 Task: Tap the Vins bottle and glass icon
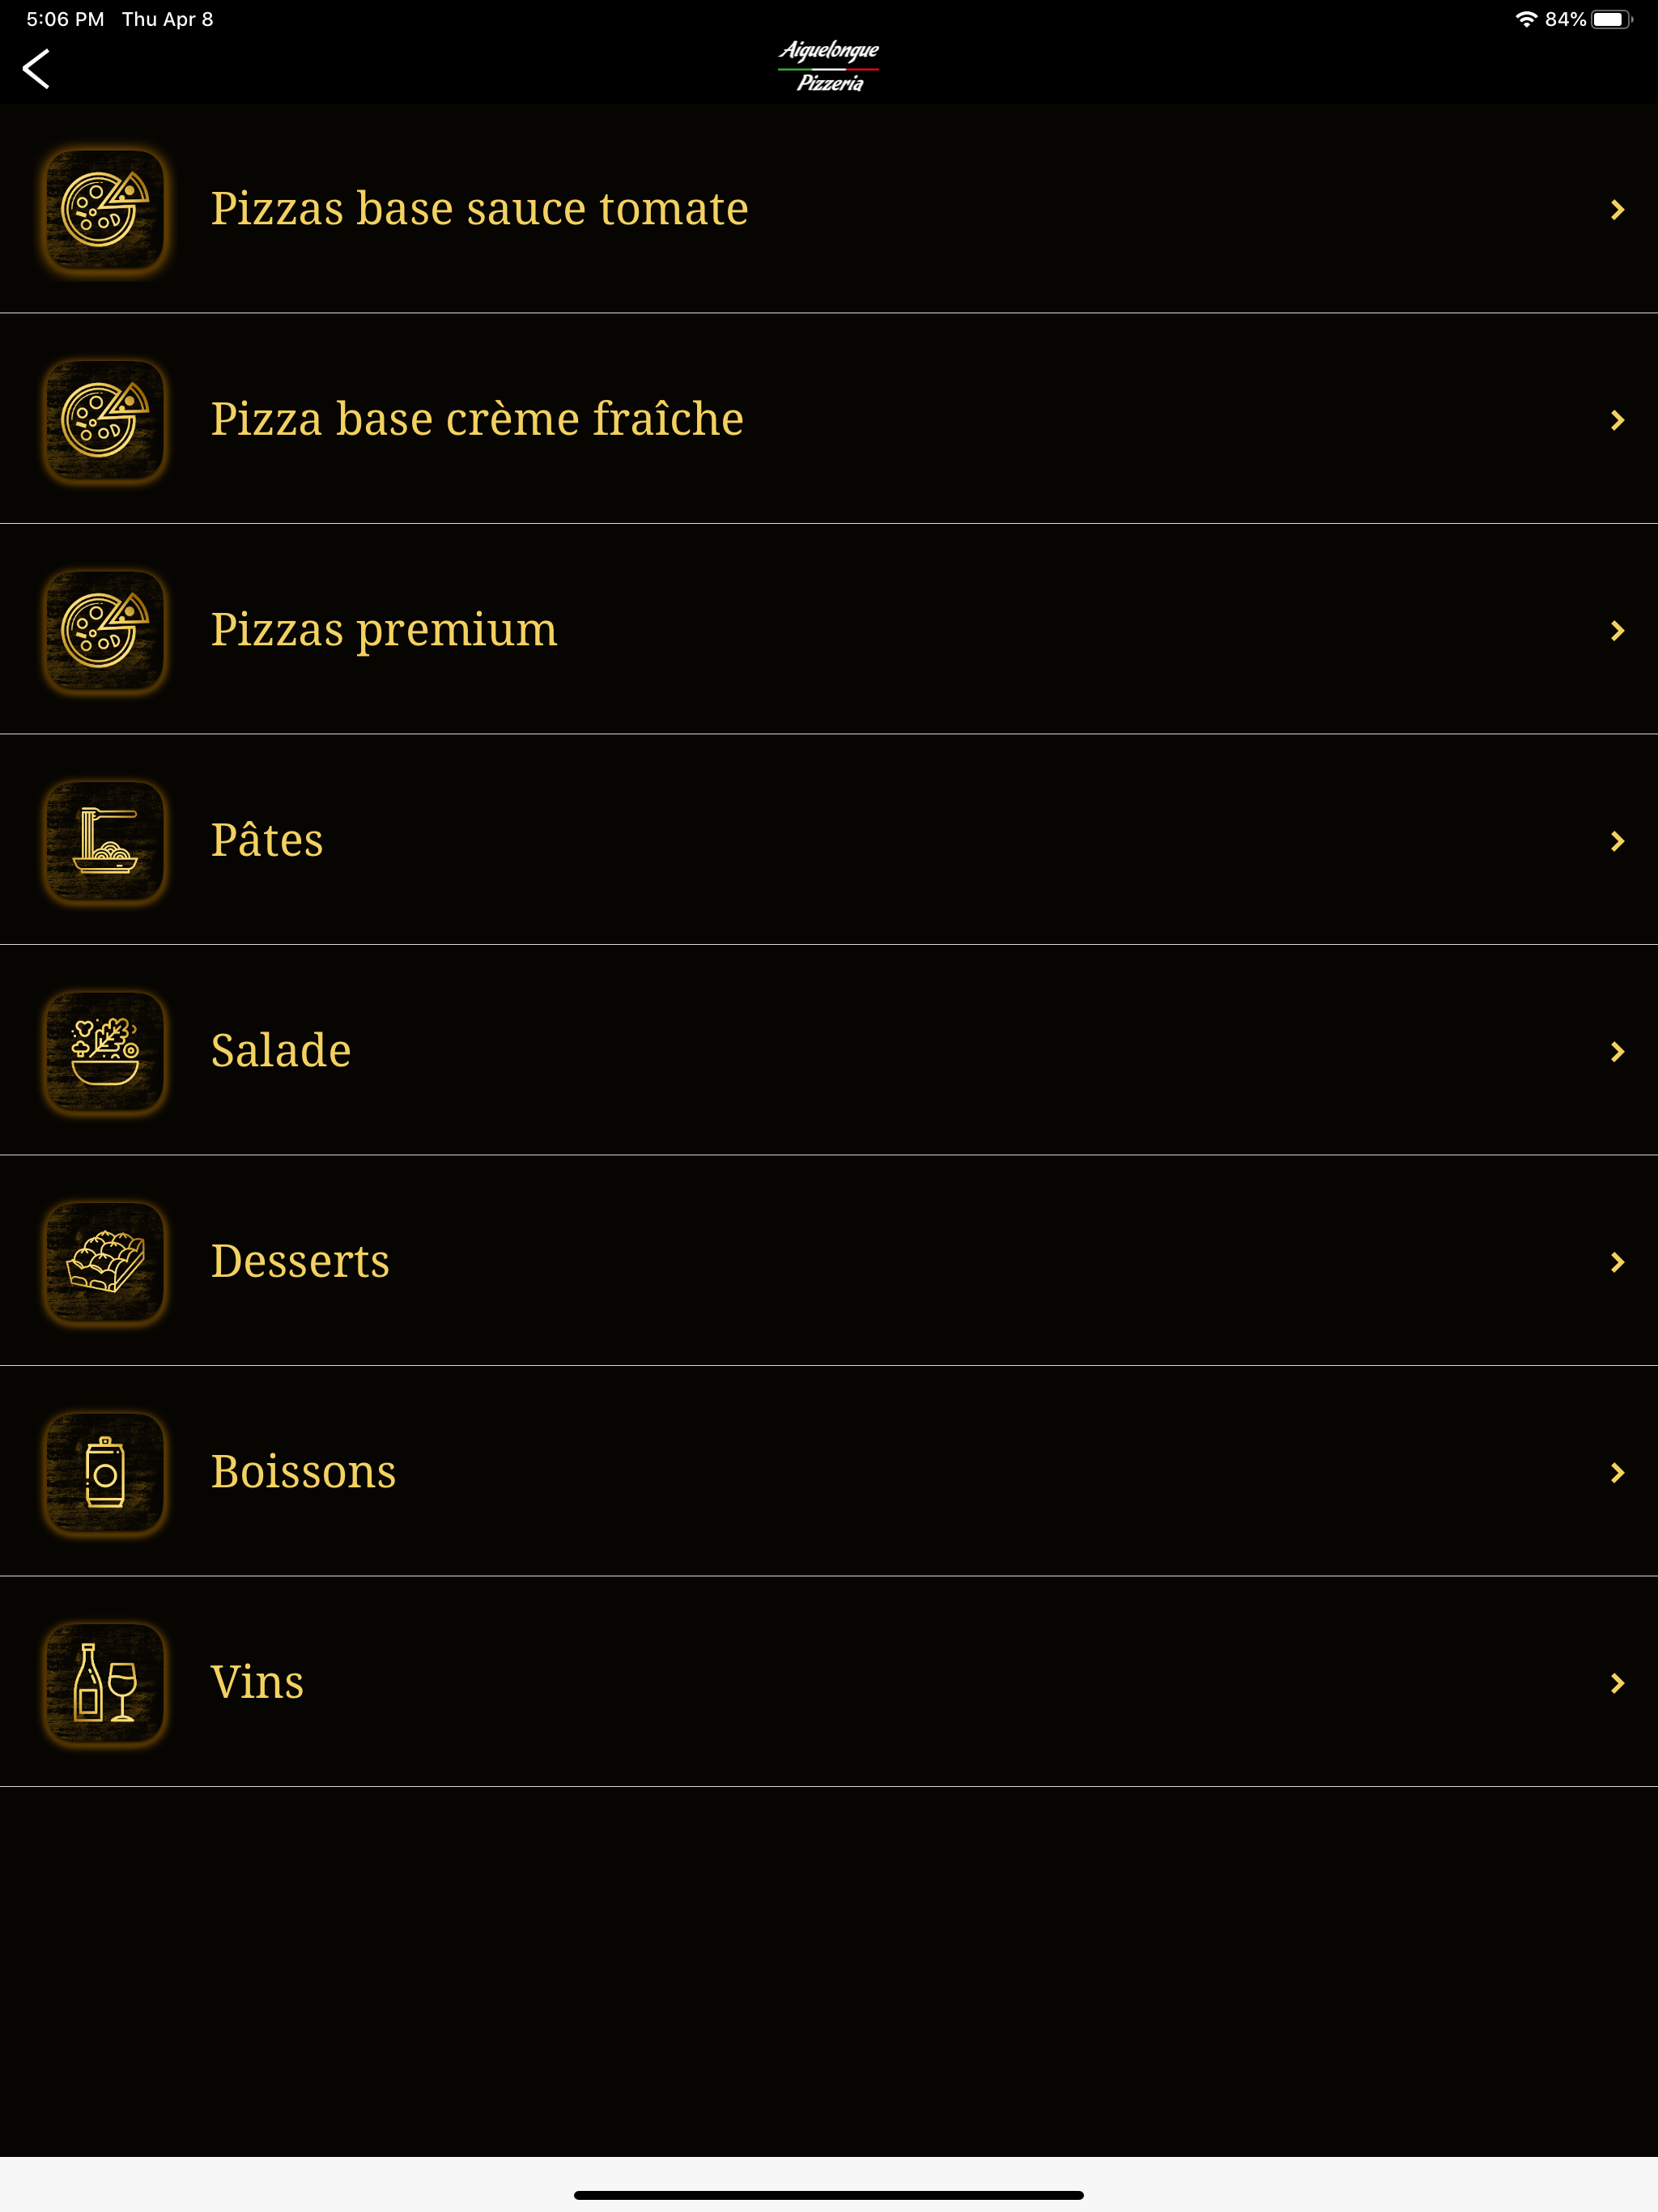(105, 1683)
